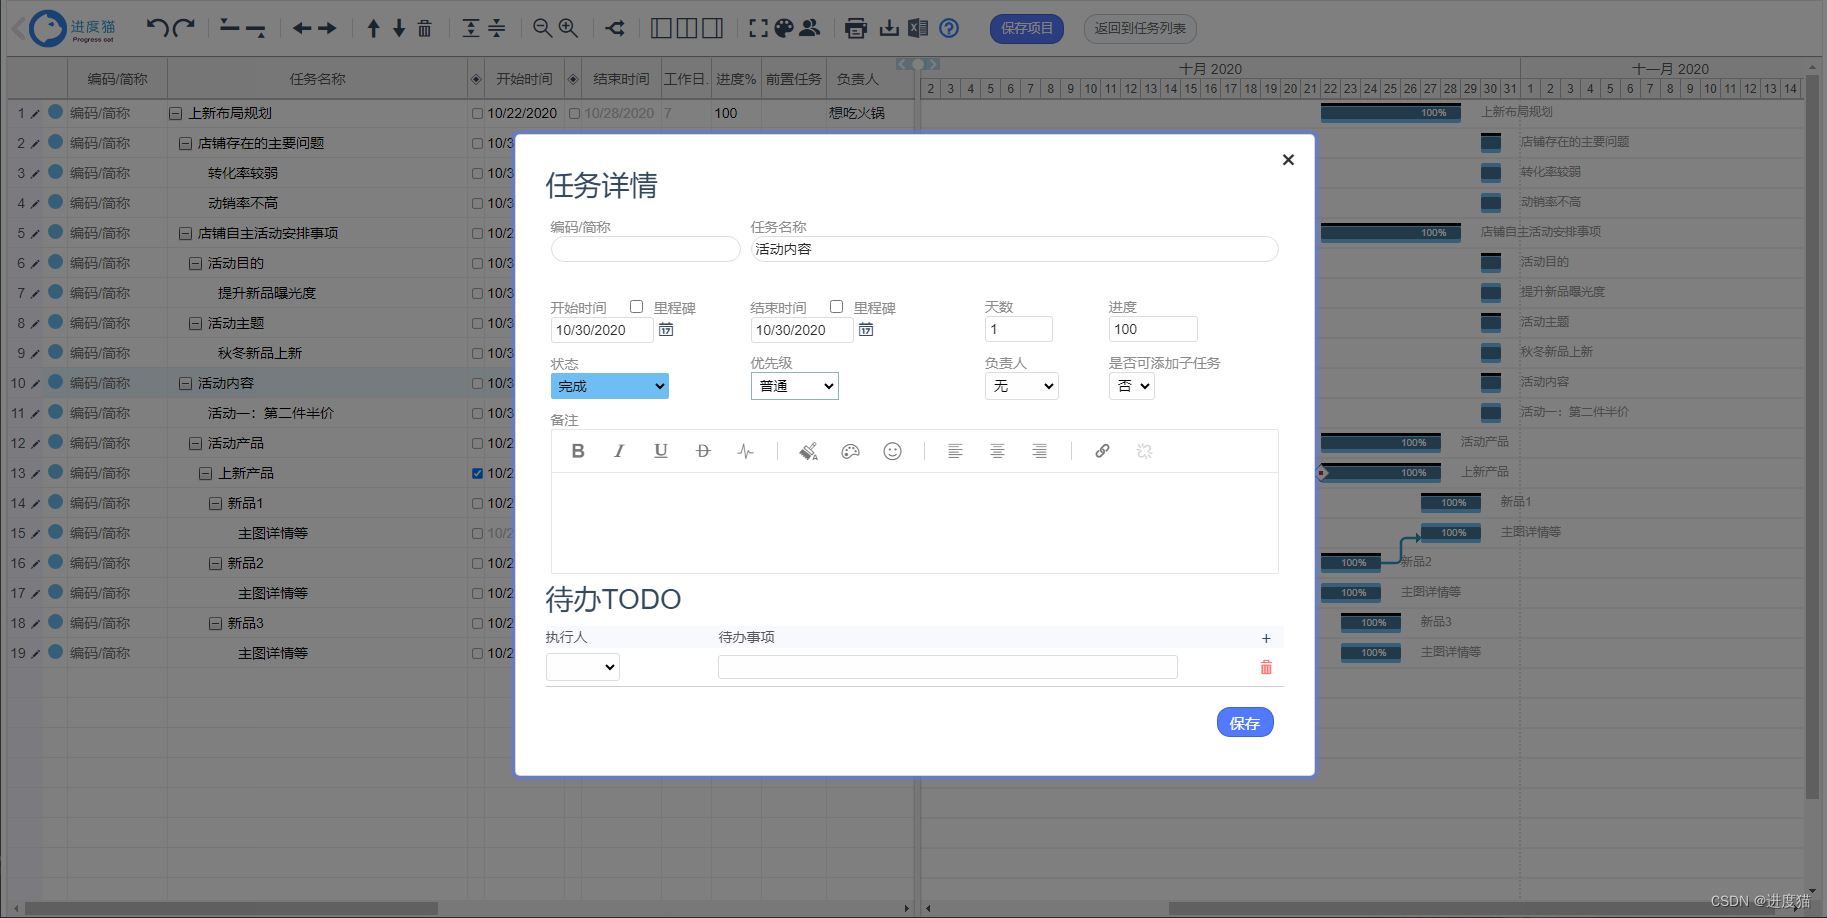This screenshot has width=1827, height=918.
Task: Export to Excel using the toolbar icon
Action: coord(918,28)
